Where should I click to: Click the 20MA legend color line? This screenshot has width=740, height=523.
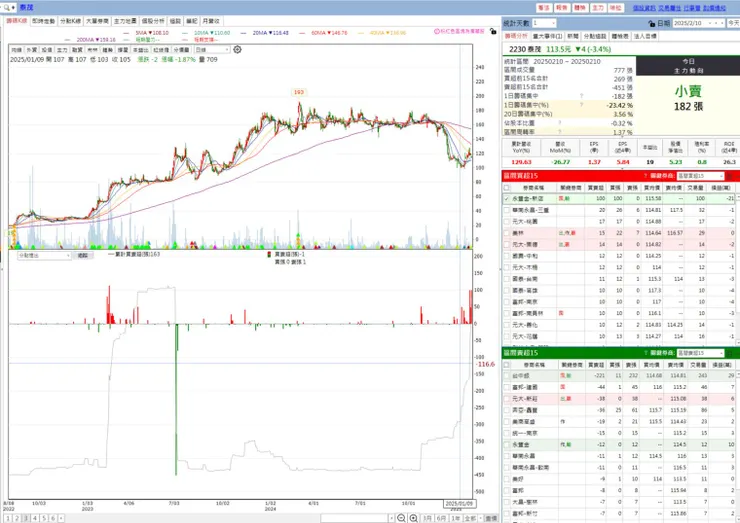point(243,33)
